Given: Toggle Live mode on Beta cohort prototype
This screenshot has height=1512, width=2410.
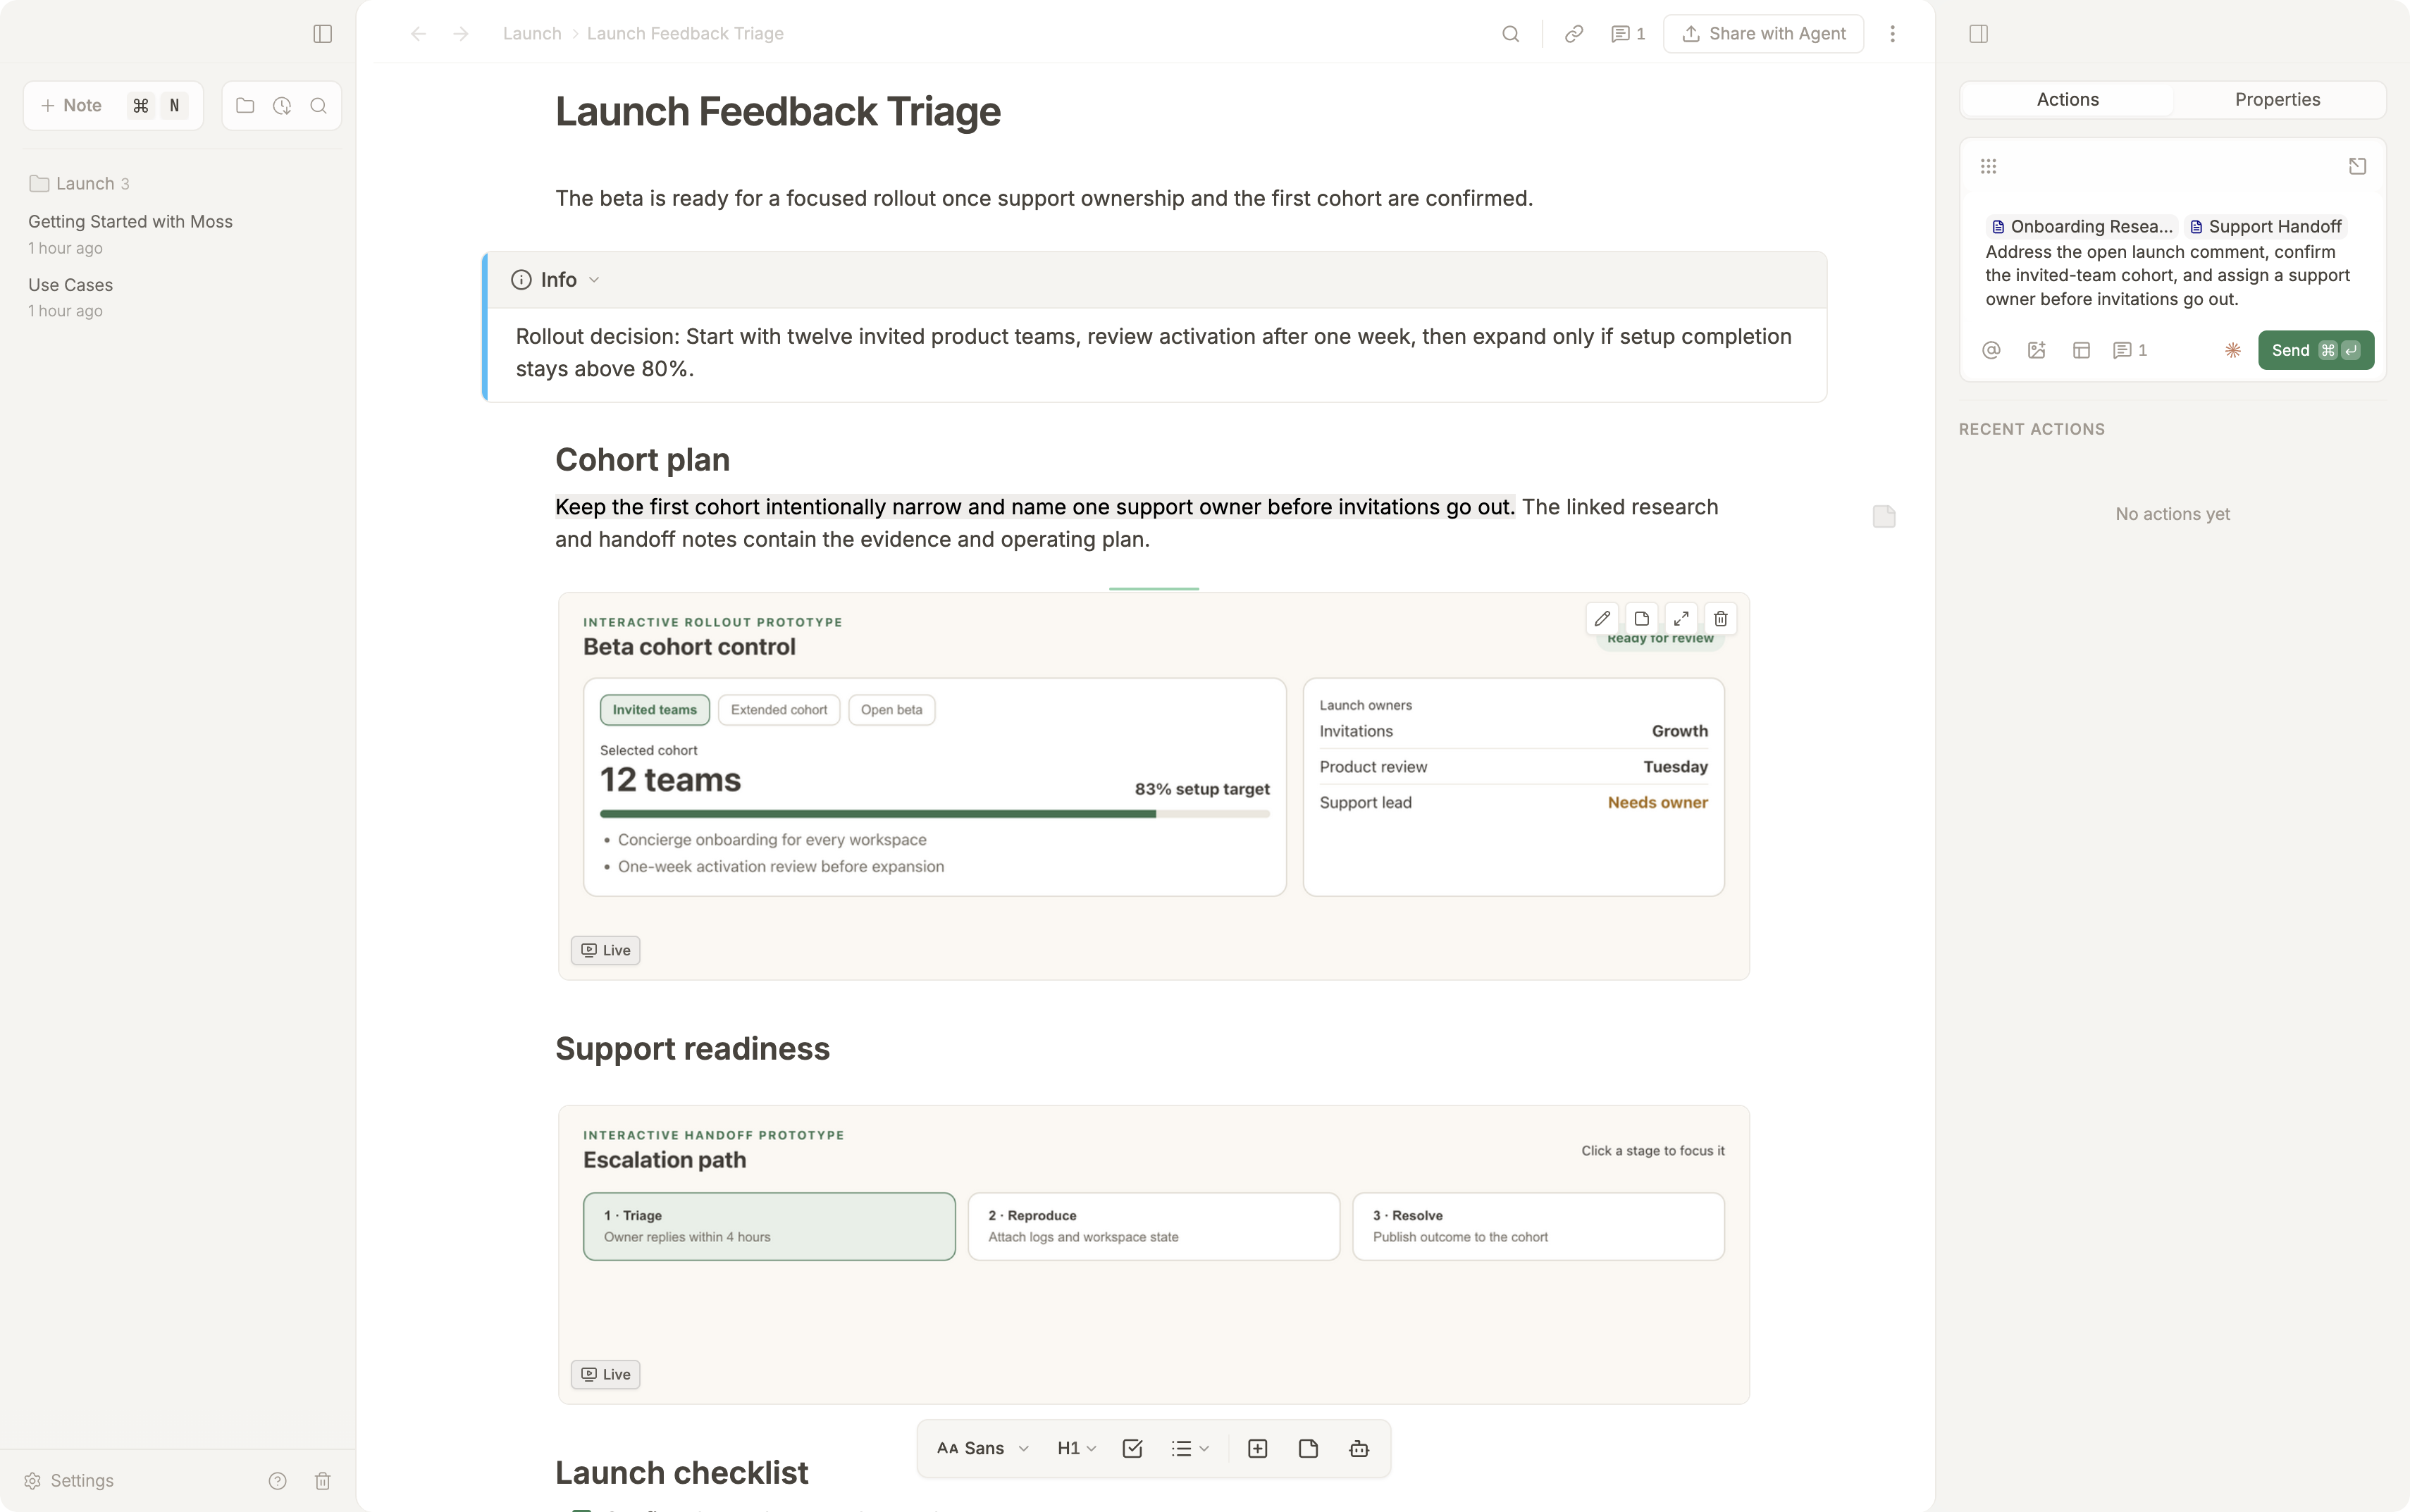Looking at the screenshot, I should click(605, 950).
